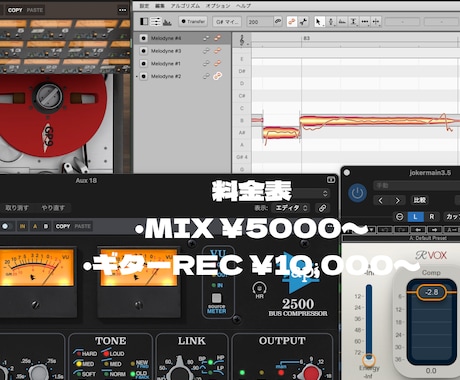This screenshot has height=380, width=460.
Task: Select the LOUD thrust option under TONE
Action: 113,353
